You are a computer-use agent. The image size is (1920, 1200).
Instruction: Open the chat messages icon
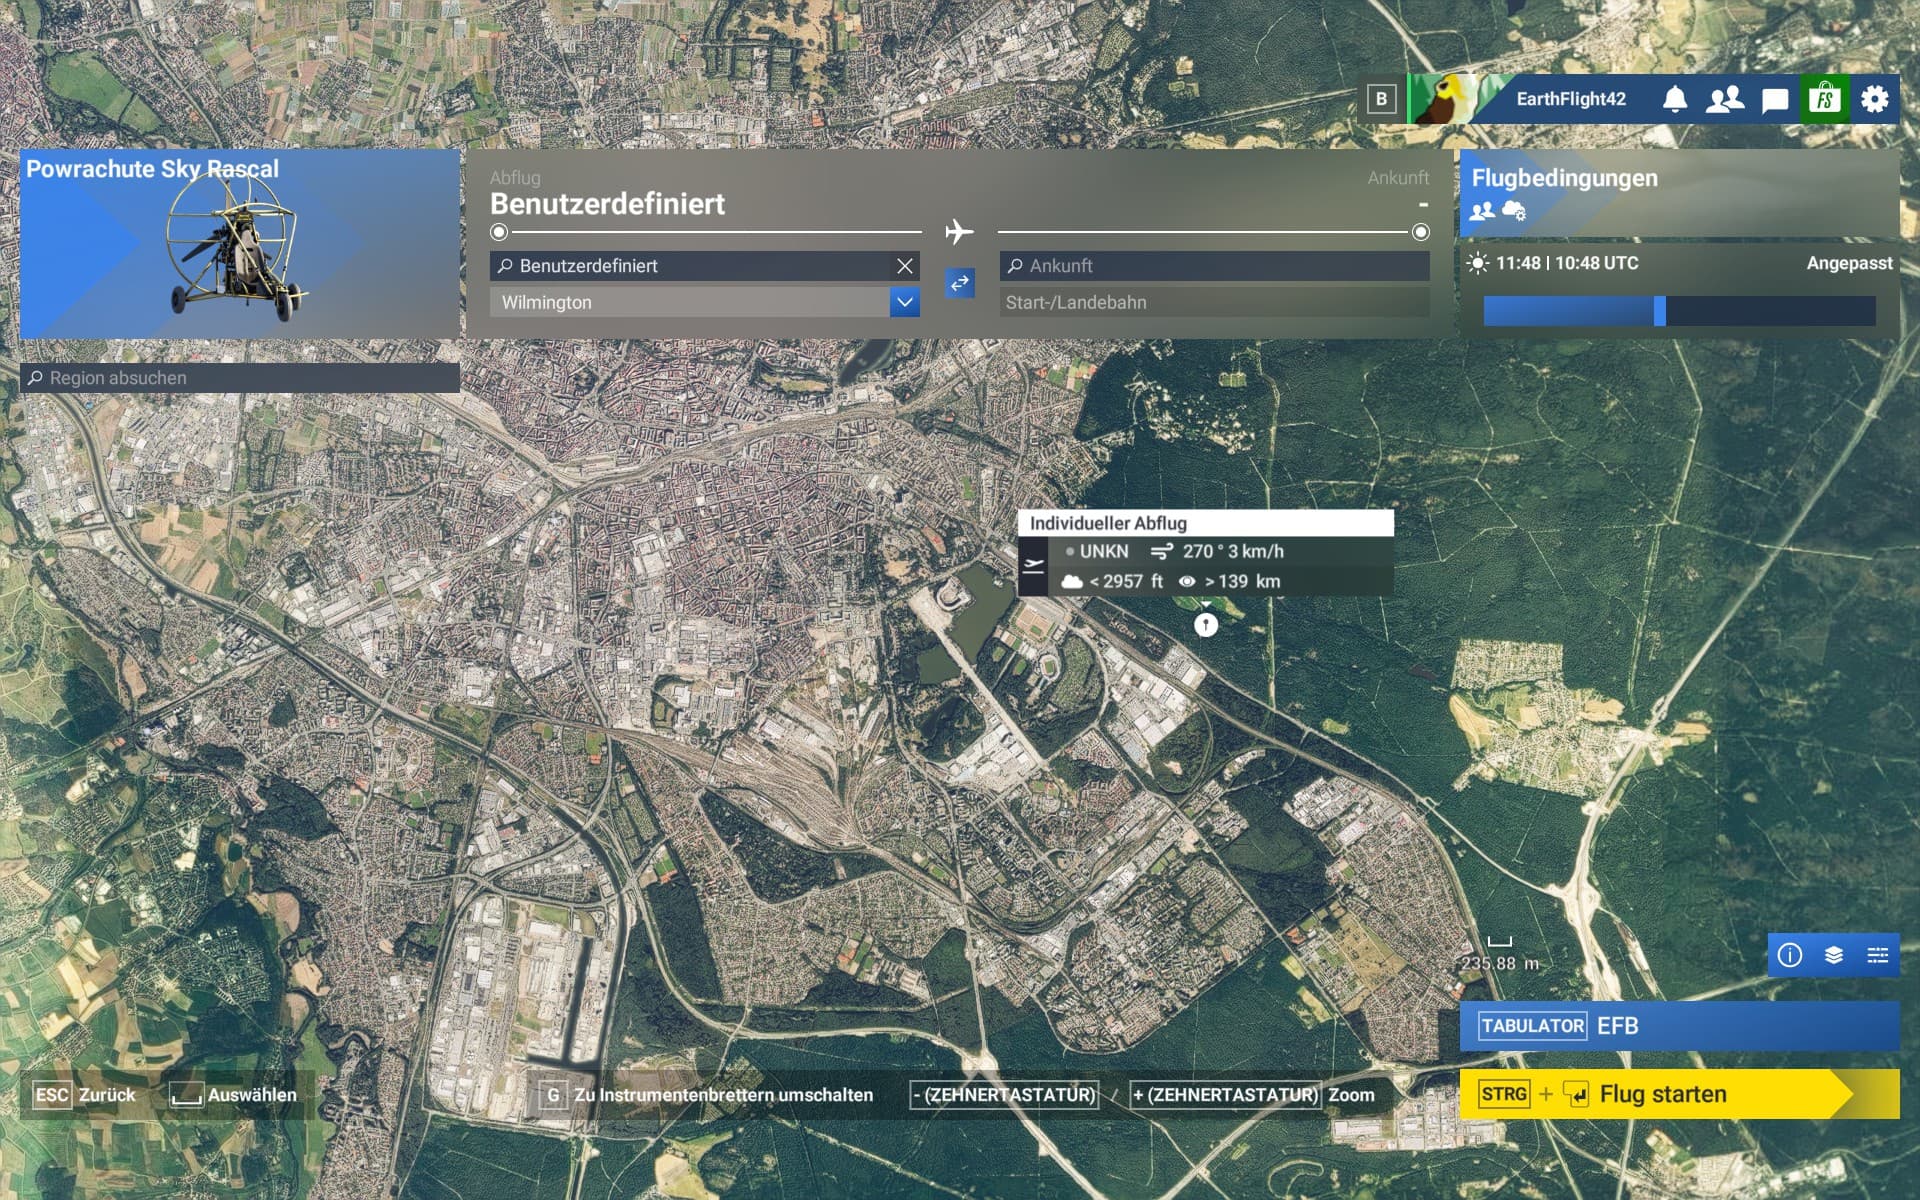1775,99
